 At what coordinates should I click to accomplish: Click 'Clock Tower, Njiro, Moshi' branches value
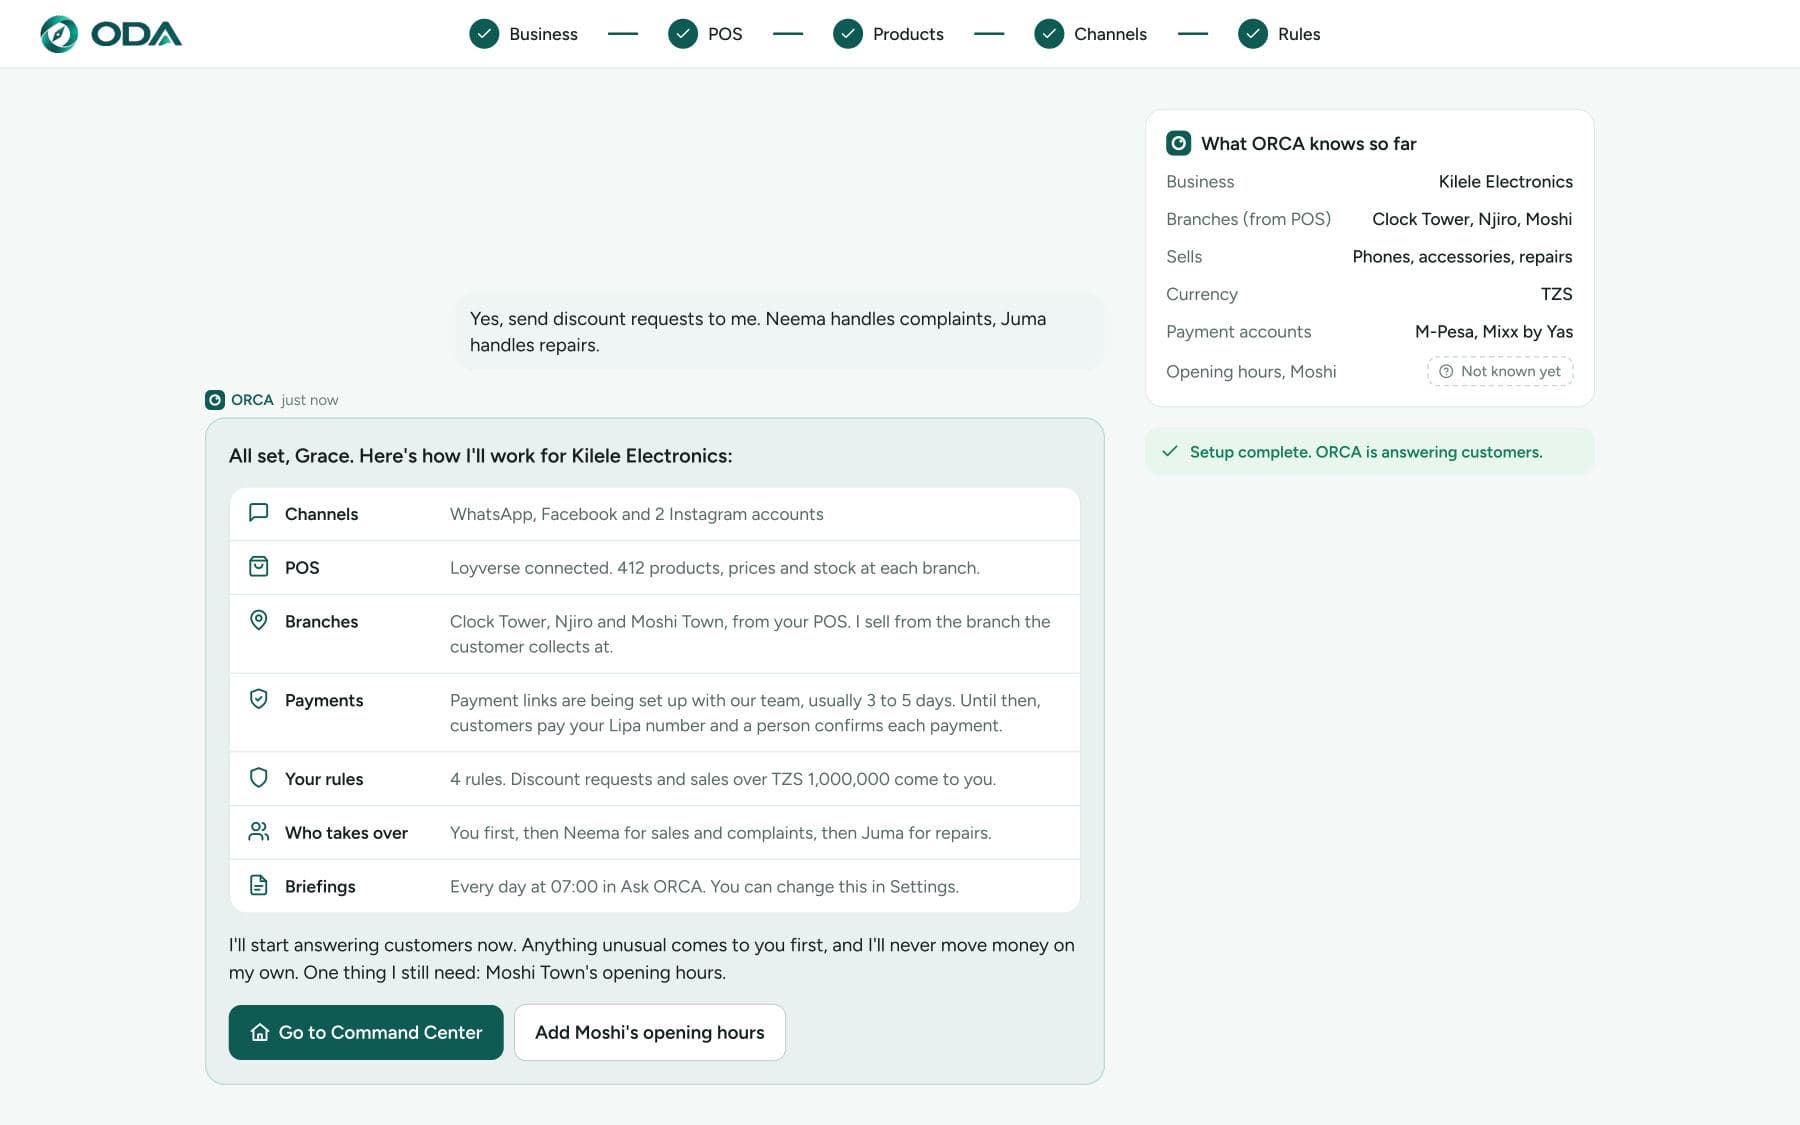coord(1472,219)
